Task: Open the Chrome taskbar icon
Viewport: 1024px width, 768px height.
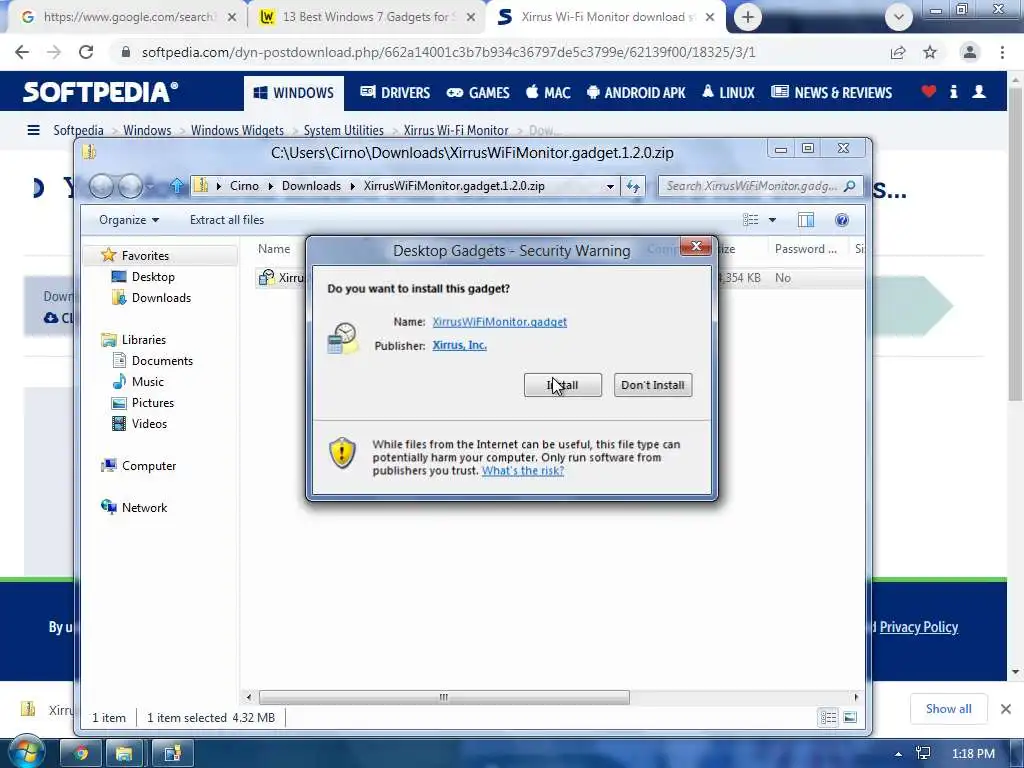Action: [x=80, y=754]
